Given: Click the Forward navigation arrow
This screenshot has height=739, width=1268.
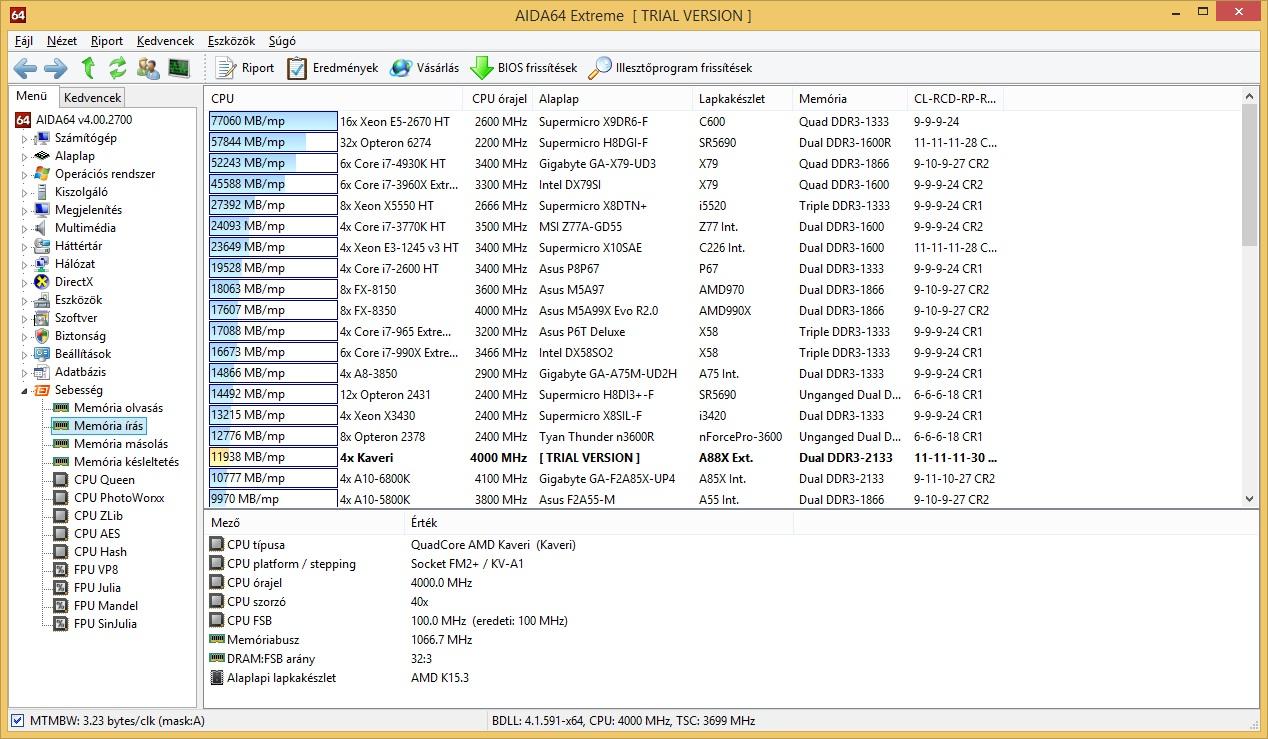Looking at the screenshot, I should (x=56, y=68).
